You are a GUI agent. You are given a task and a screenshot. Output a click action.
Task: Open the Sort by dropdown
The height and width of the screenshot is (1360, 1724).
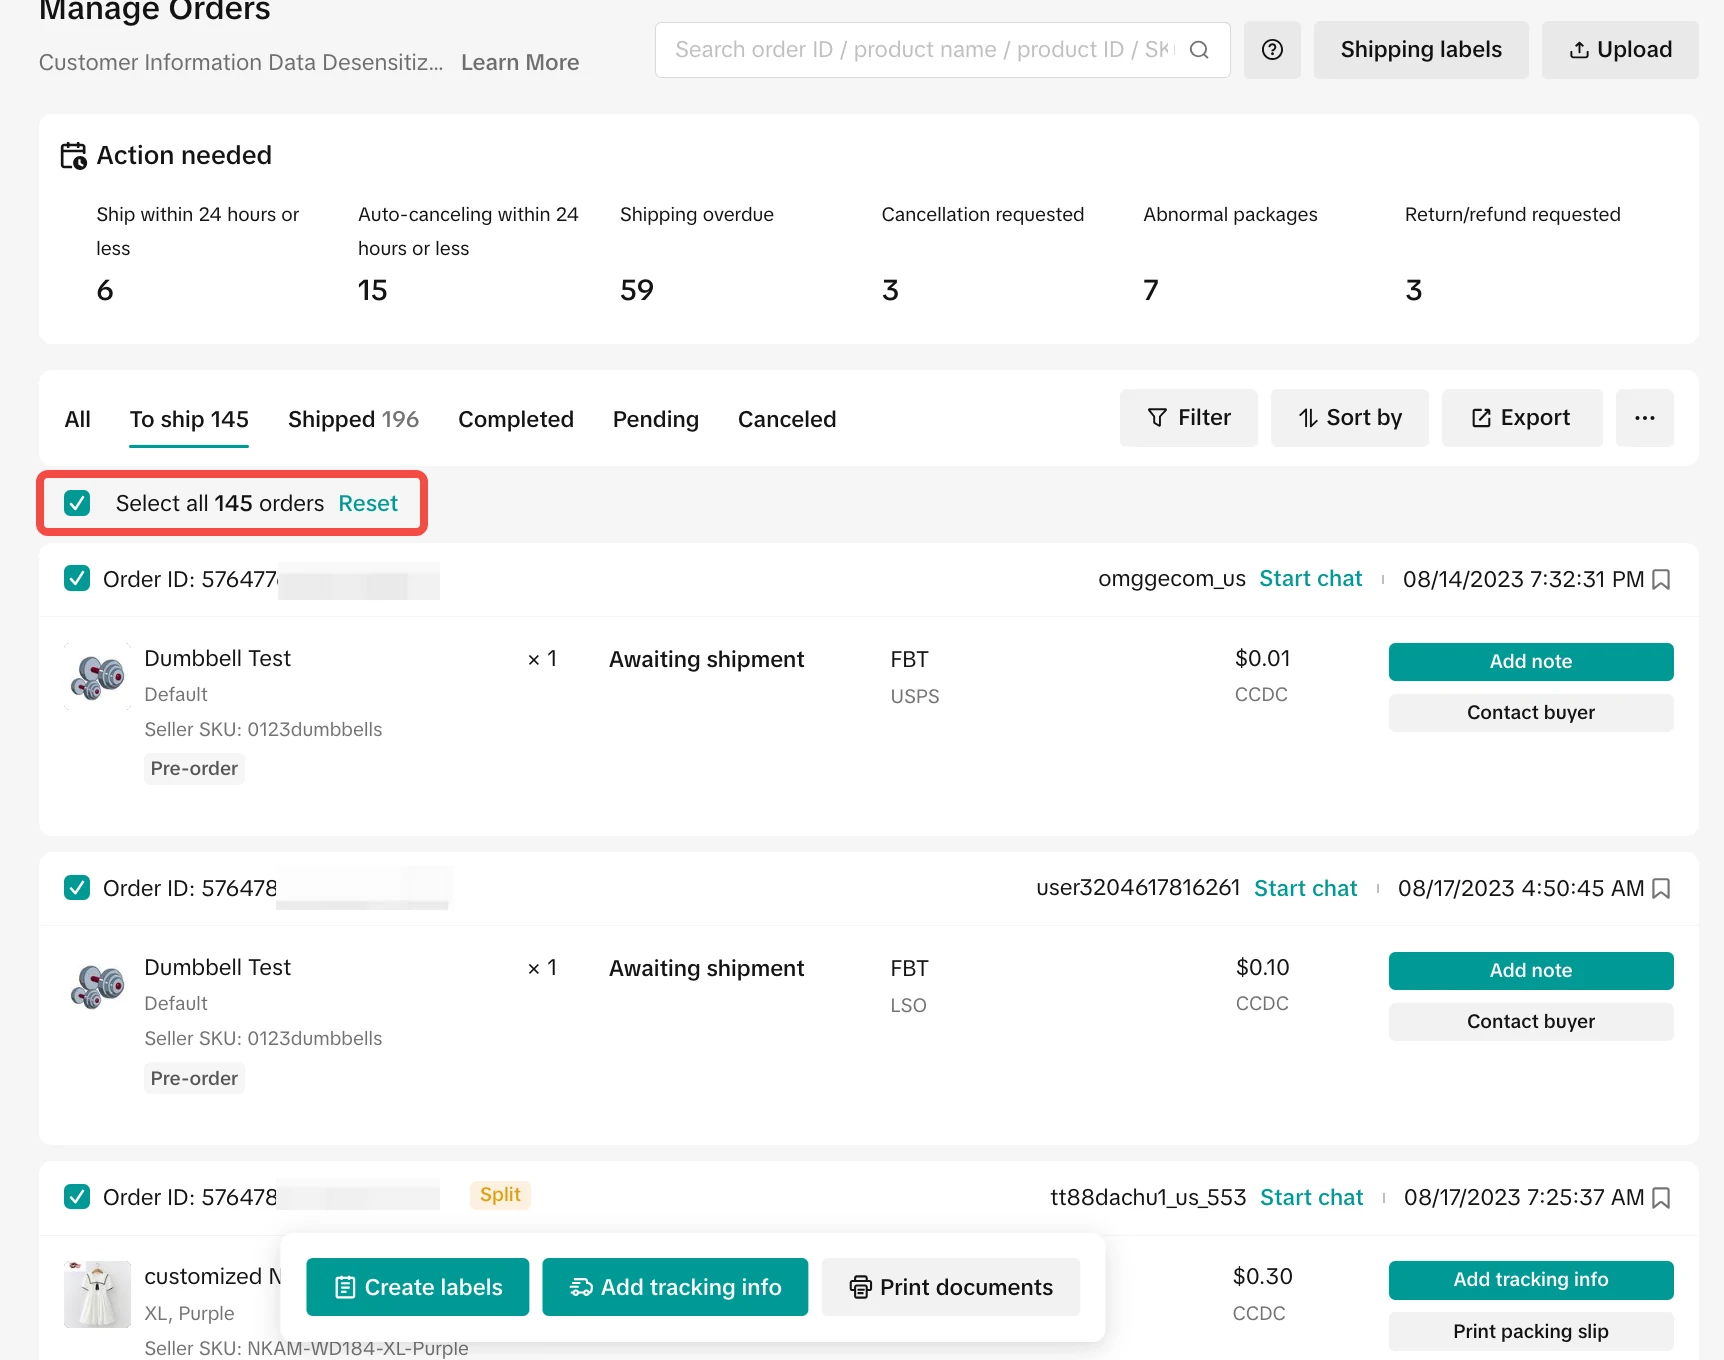[1349, 418]
